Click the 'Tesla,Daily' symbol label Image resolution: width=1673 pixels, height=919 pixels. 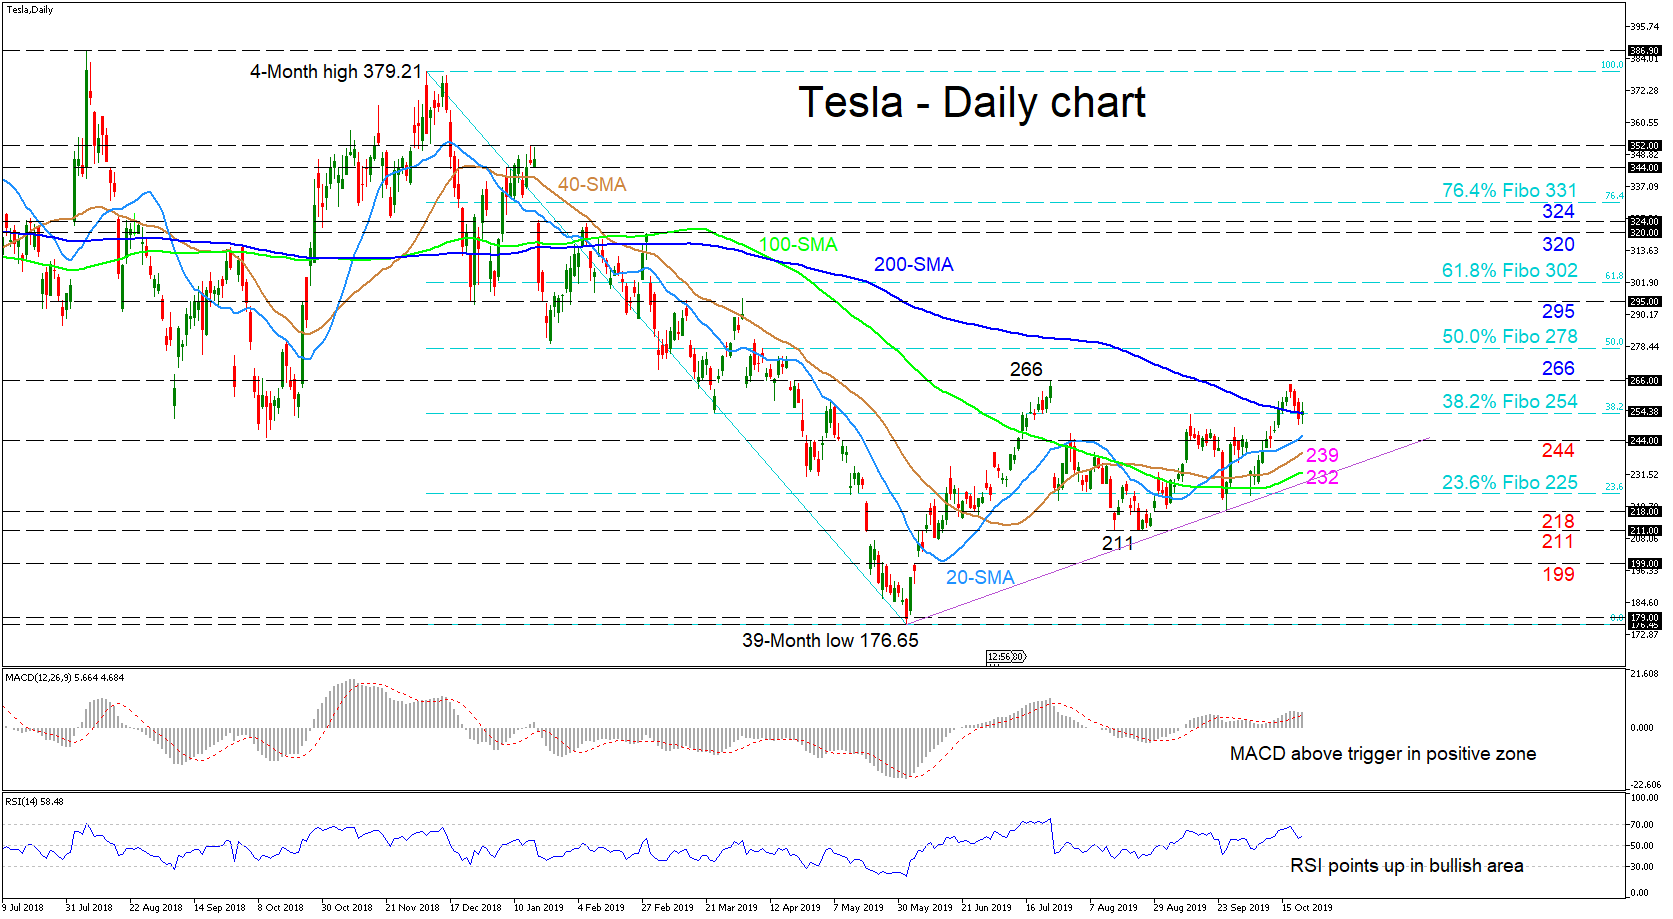[x=29, y=10]
